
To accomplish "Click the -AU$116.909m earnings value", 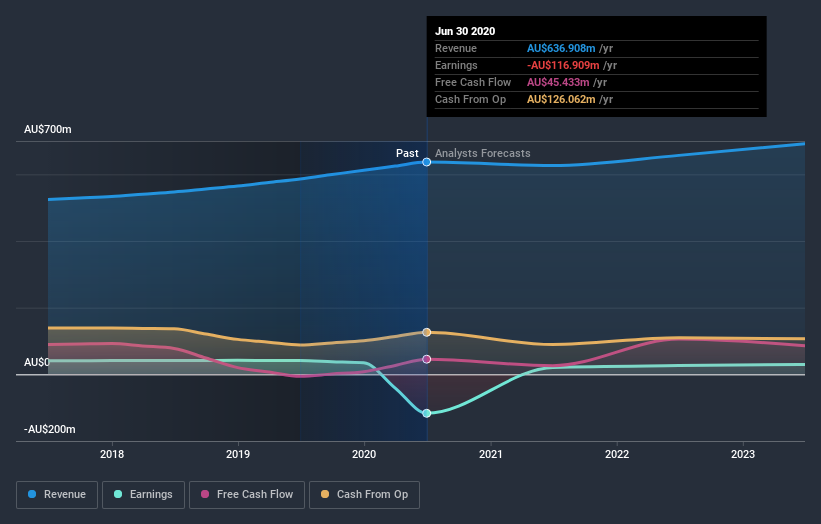I will (x=563, y=65).
